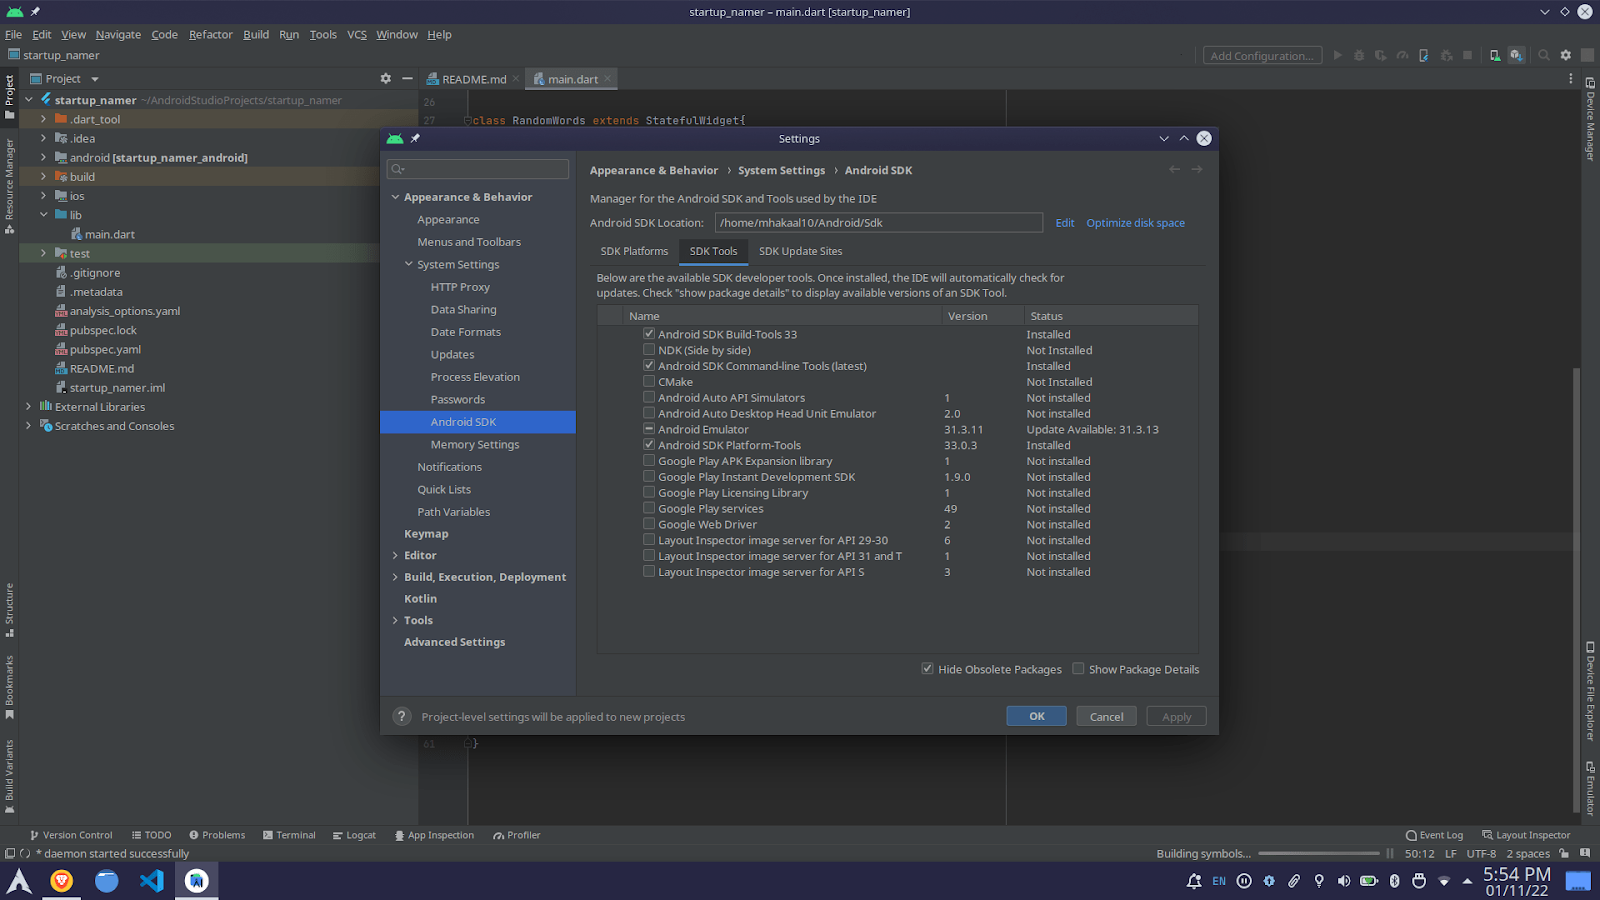Open the Logcat tool window tab
The width and height of the screenshot is (1600, 900).
[354, 835]
